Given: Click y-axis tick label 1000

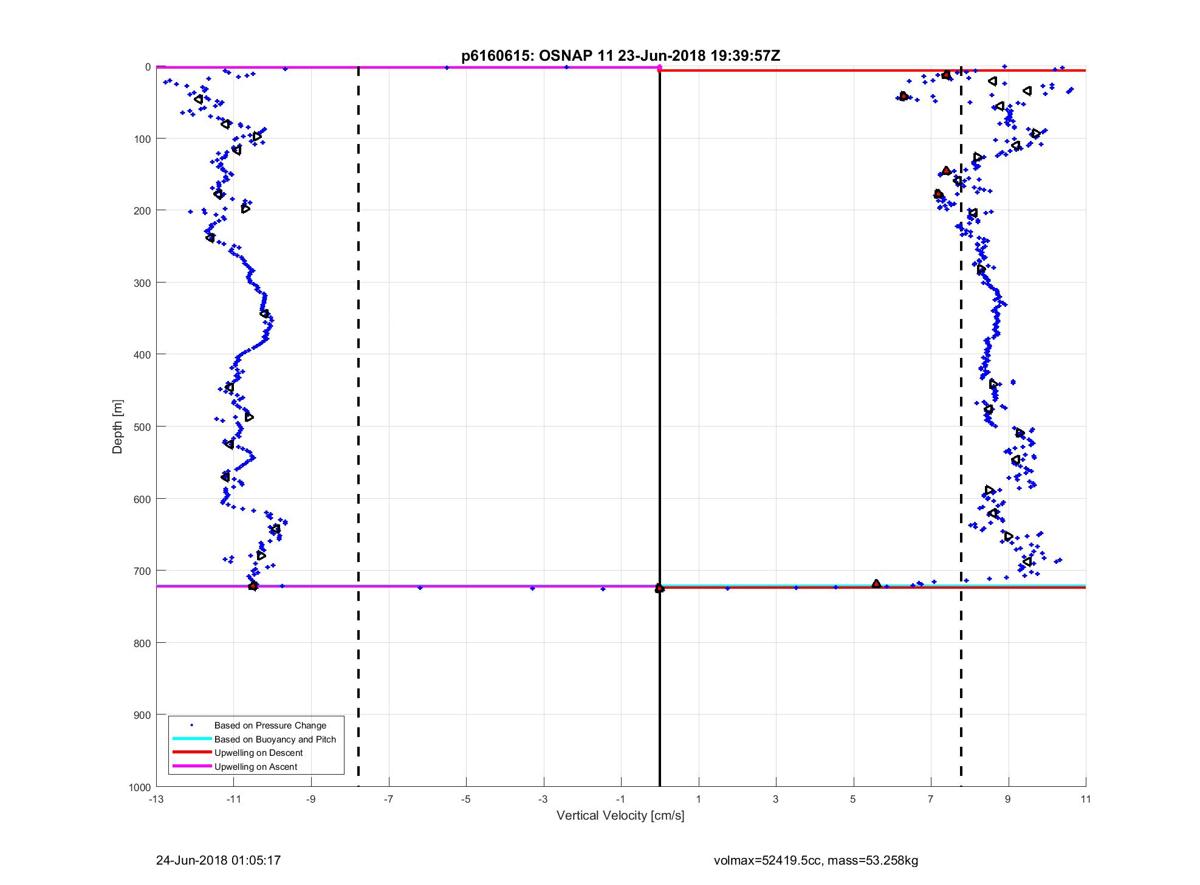Looking at the screenshot, I should [x=140, y=787].
